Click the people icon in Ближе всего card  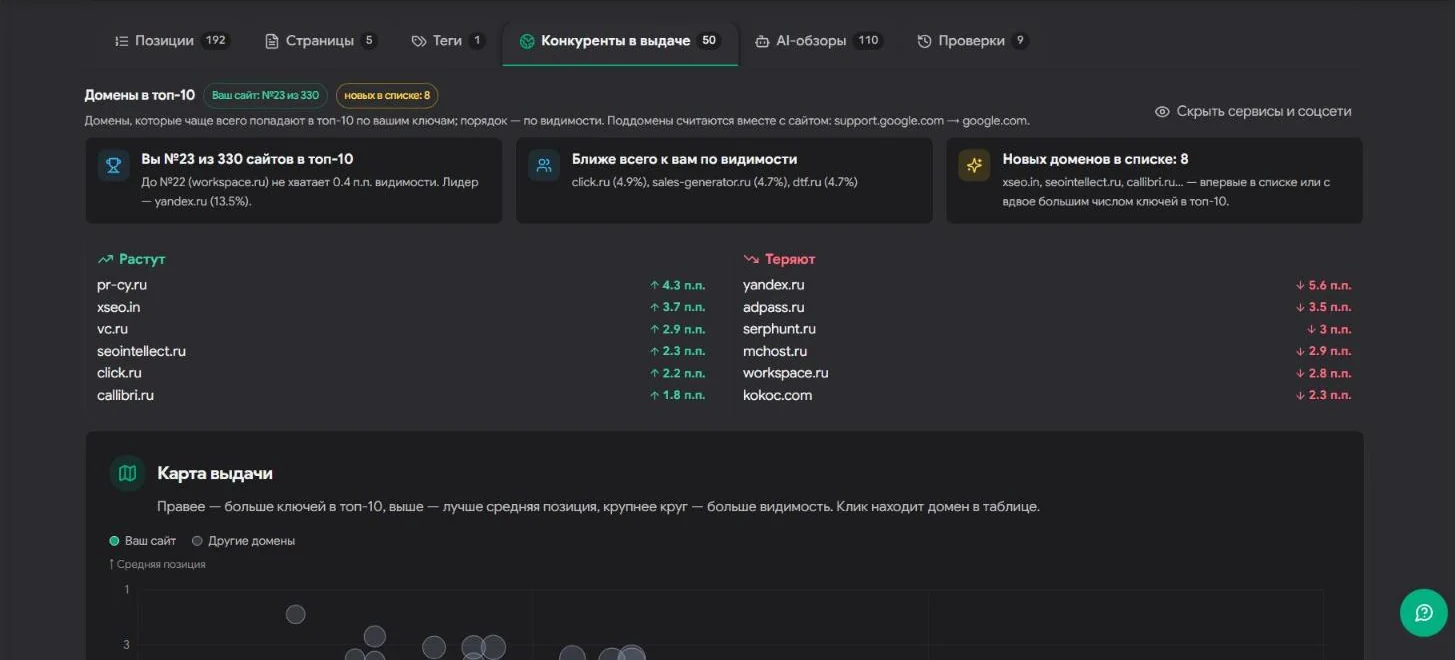[544, 165]
